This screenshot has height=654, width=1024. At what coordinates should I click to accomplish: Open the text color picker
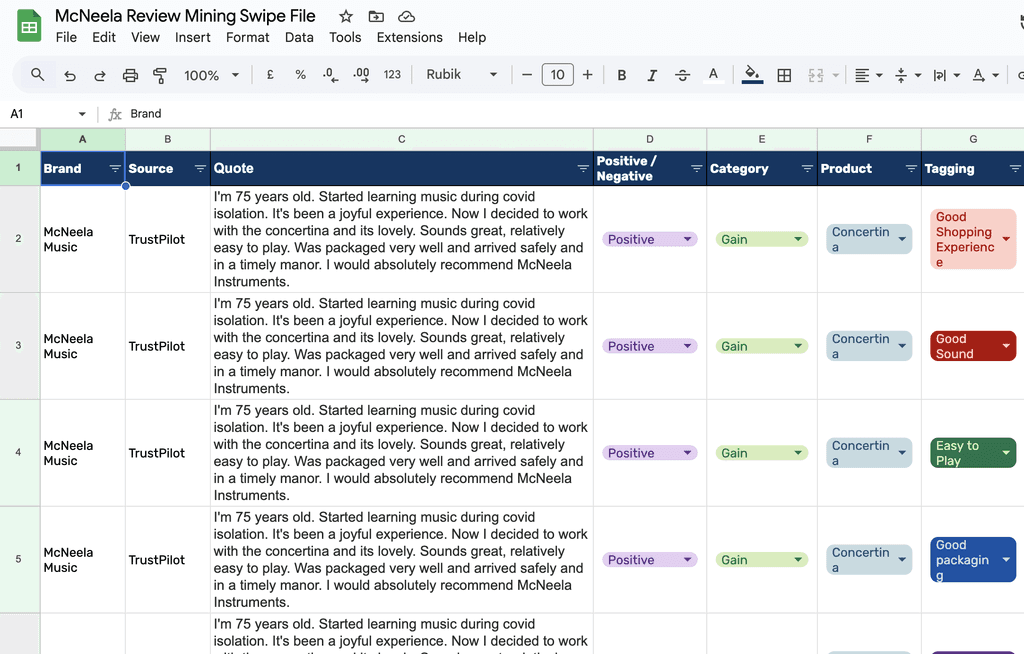(x=713, y=75)
